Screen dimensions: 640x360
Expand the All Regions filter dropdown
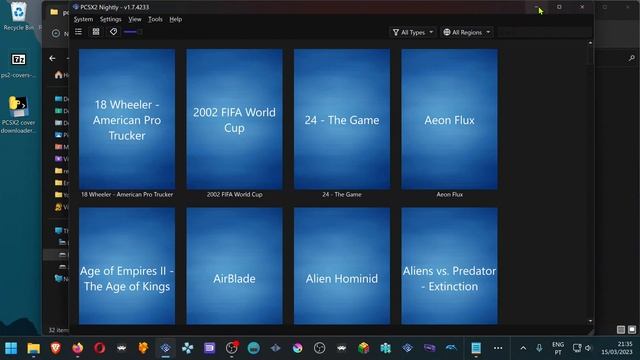(467, 32)
